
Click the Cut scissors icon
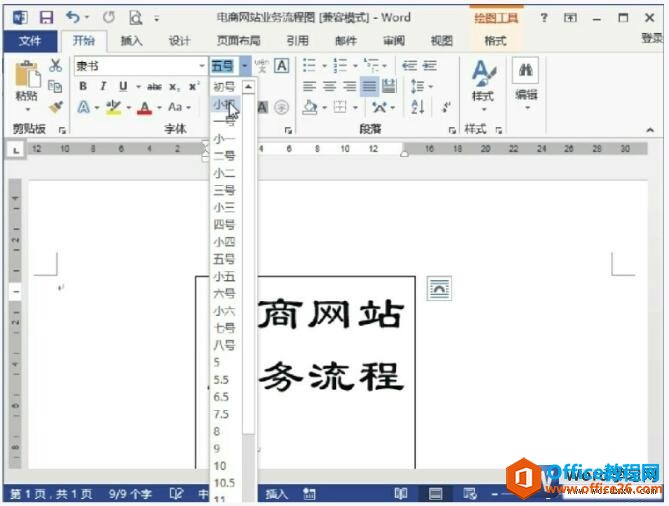coord(55,65)
